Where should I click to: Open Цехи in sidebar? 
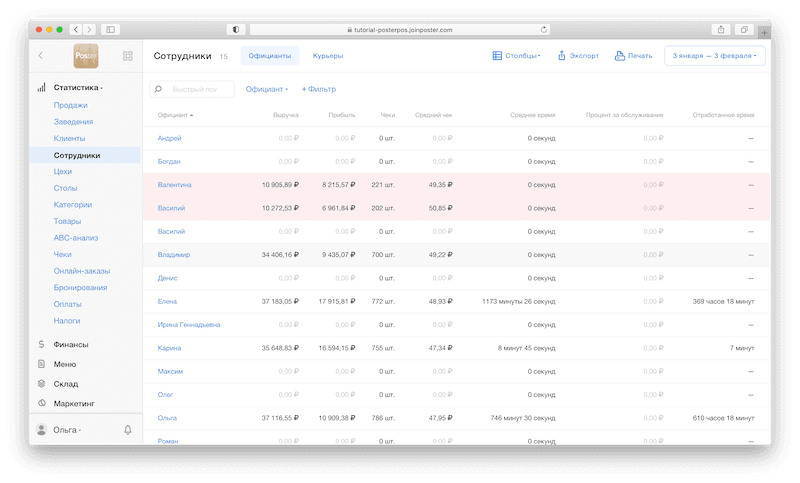tap(62, 171)
